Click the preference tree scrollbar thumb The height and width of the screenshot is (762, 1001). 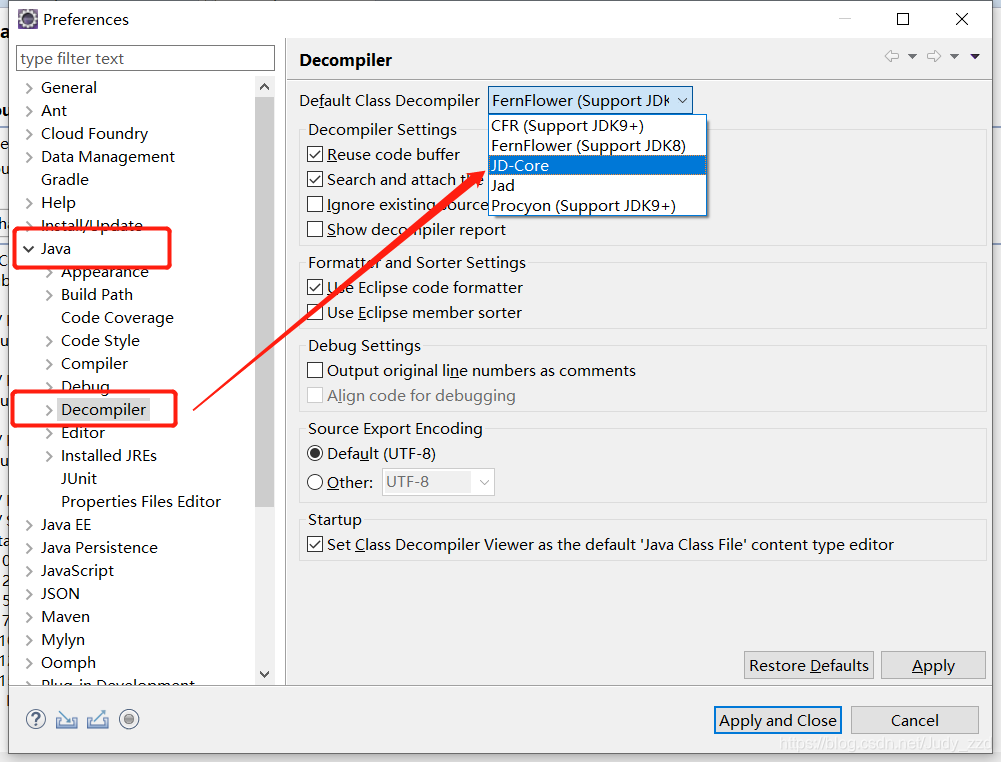[x=264, y=301]
